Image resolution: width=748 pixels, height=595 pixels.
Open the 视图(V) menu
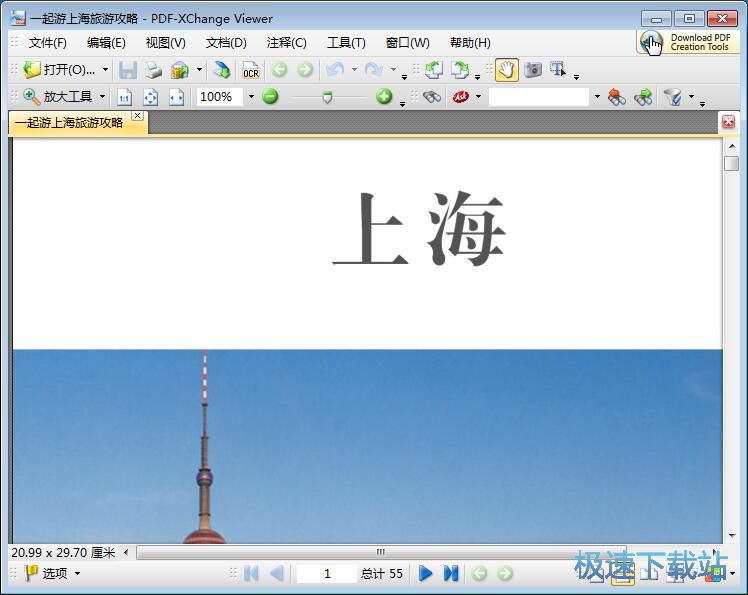pos(166,43)
